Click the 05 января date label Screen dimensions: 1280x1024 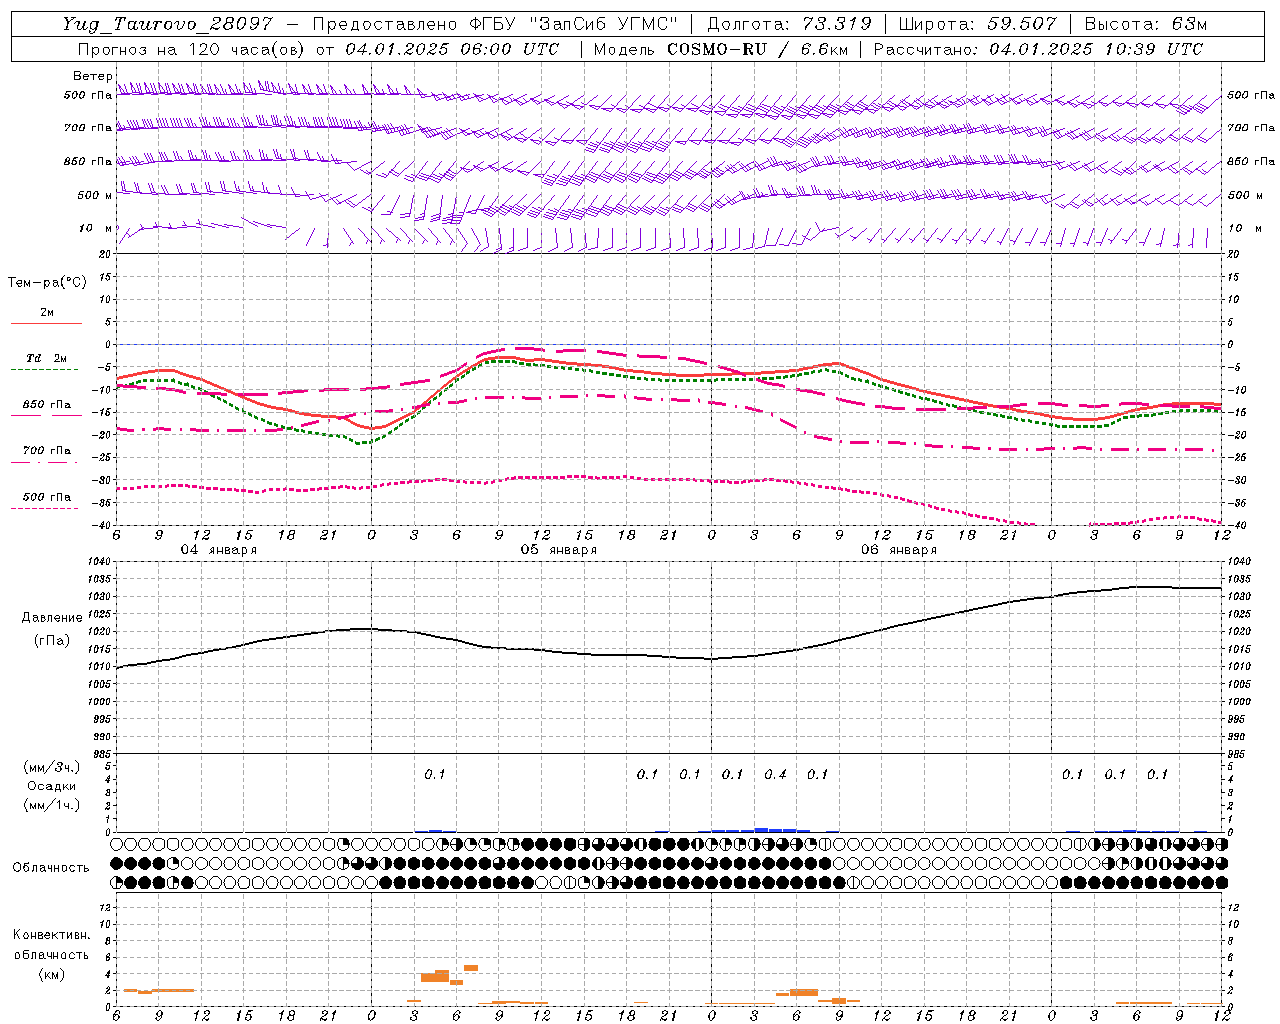[x=559, y=550]
